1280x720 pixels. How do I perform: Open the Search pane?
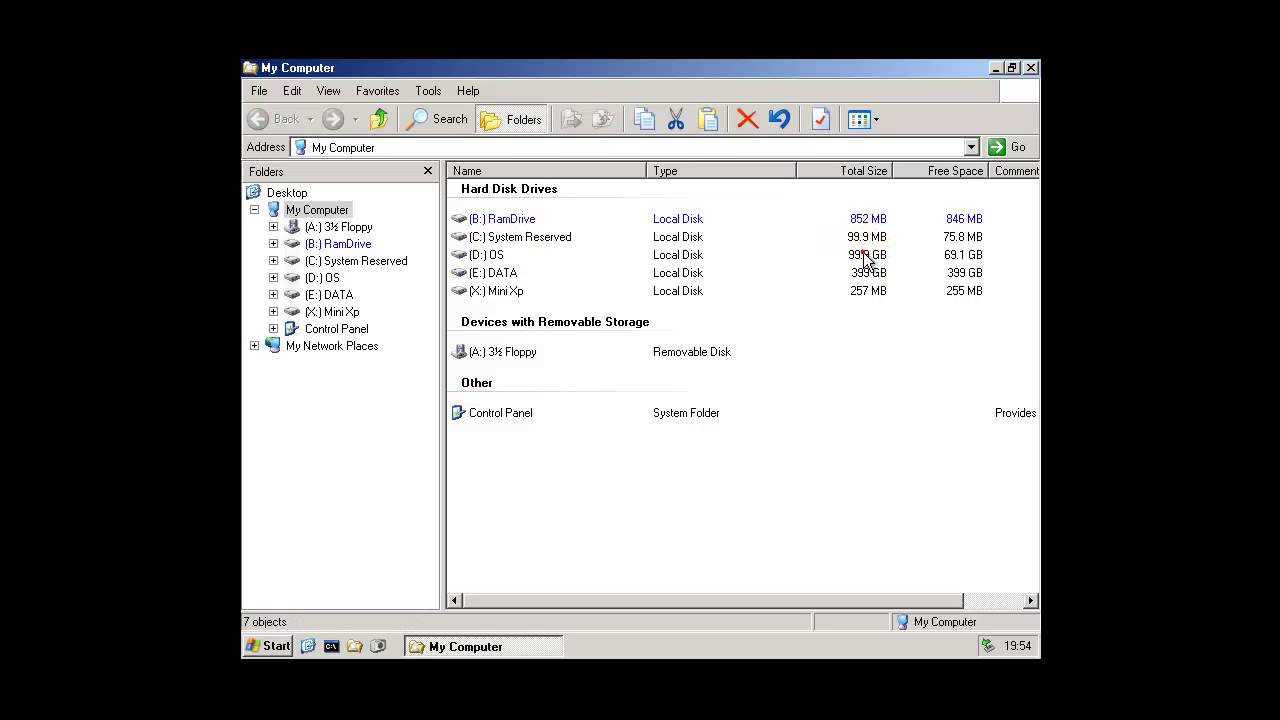click(x=437, y=119)
